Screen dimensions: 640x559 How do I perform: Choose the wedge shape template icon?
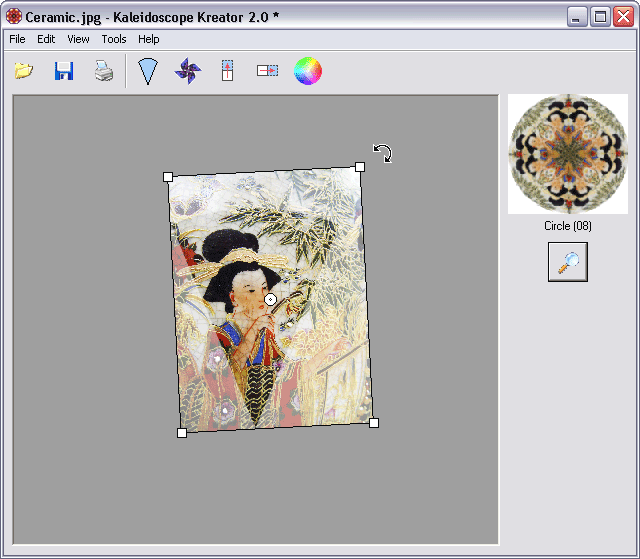pos(148,71)
